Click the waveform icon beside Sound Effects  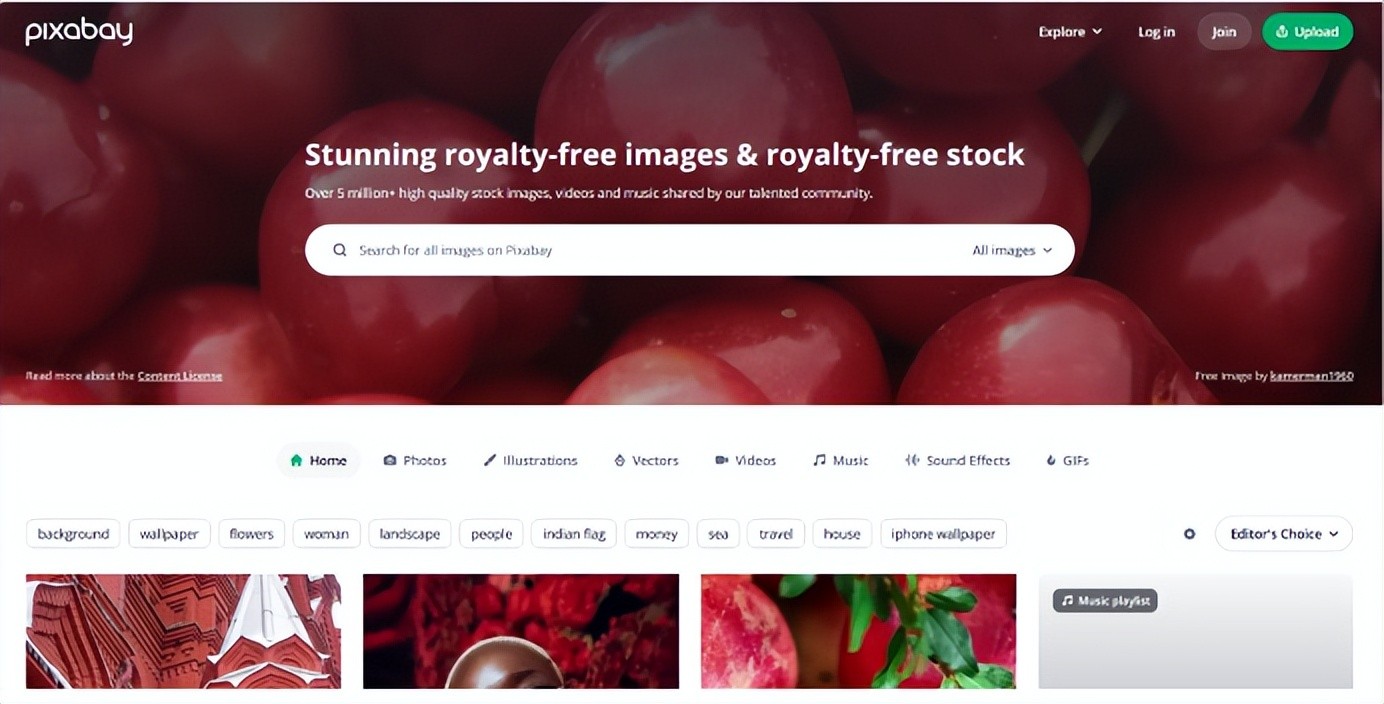coord(912,460)
